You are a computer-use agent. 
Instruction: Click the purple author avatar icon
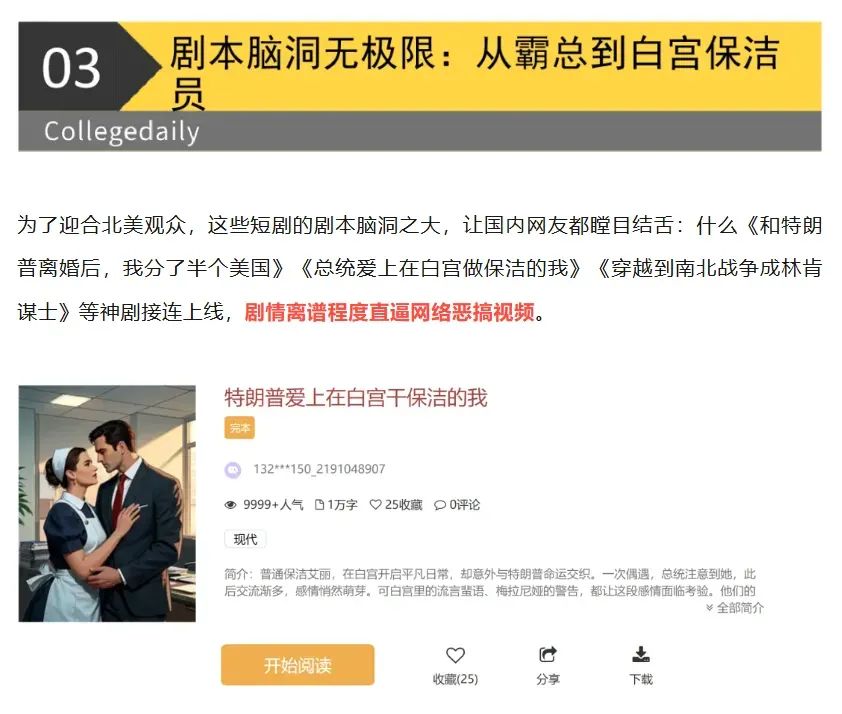tap(233, 470)
